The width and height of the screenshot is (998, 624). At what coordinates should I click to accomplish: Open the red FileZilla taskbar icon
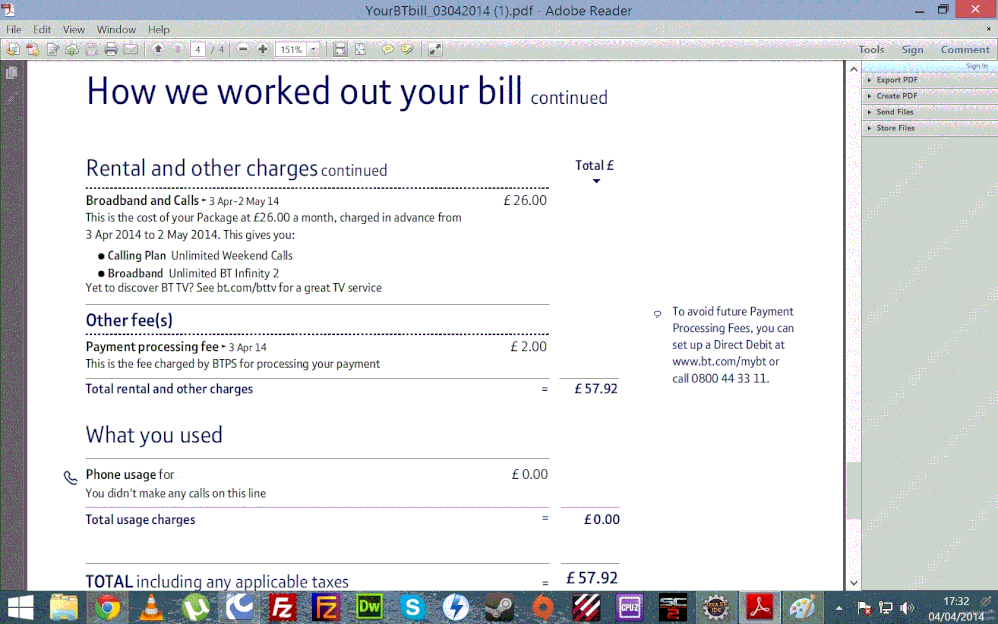point(282,607)
